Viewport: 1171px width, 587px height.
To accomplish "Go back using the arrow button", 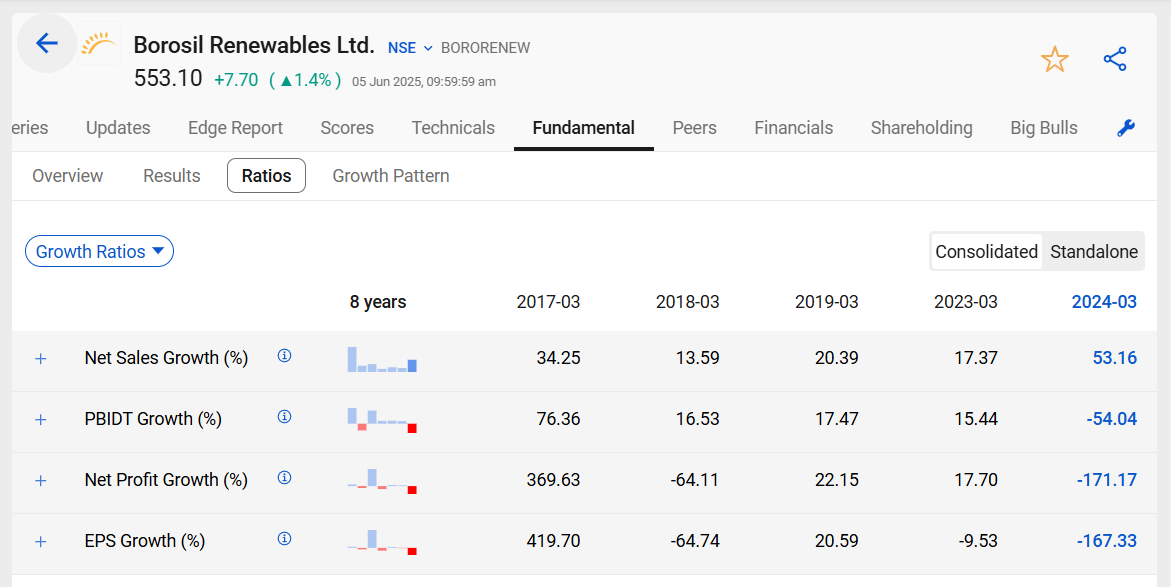I will (x=47, y=43).
